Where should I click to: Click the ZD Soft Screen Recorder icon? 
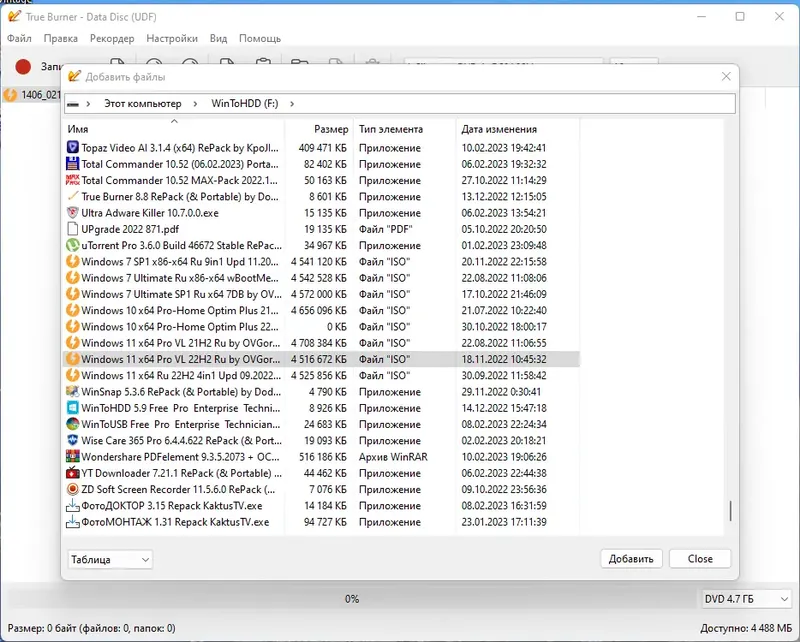click(73, 489)
